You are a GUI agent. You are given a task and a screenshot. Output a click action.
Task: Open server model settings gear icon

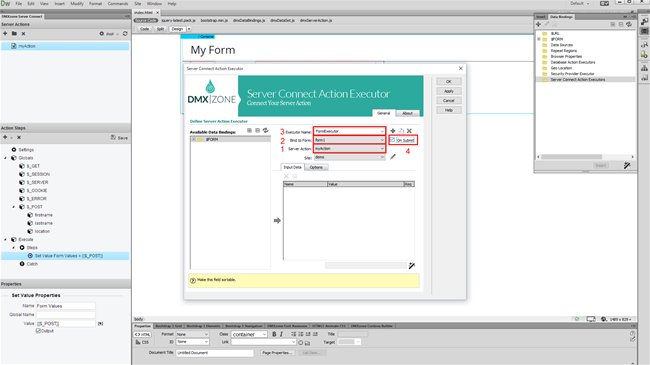pyautogui.click(x=102, y=34)
